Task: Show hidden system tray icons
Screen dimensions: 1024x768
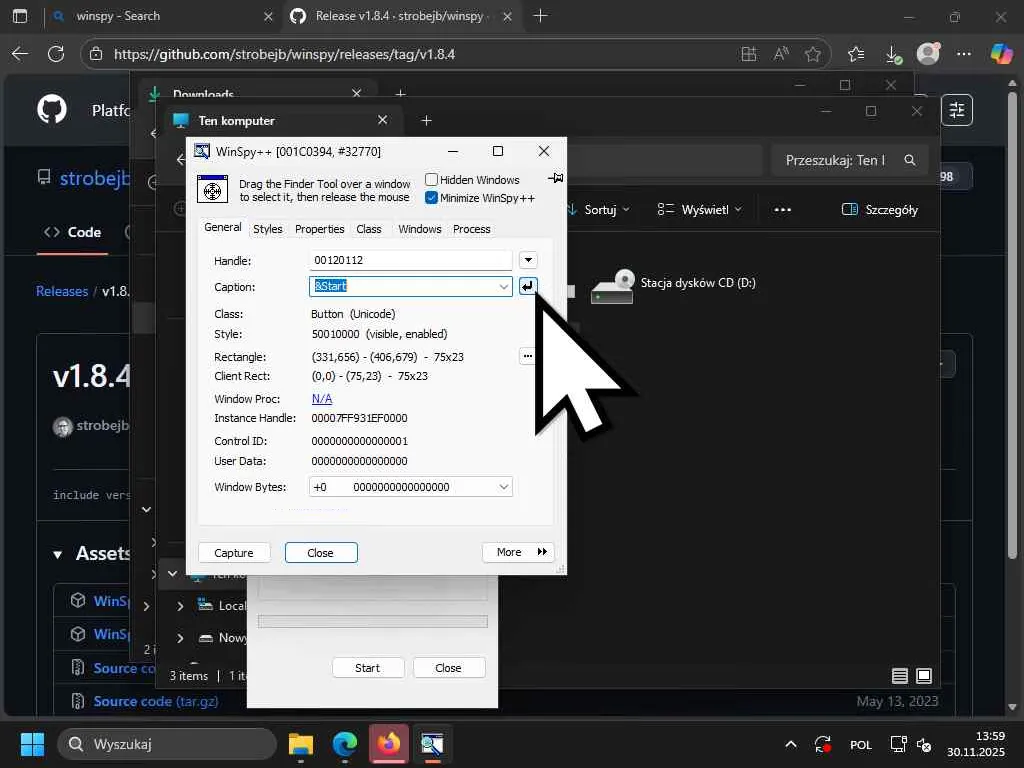Action: [791, 744]
